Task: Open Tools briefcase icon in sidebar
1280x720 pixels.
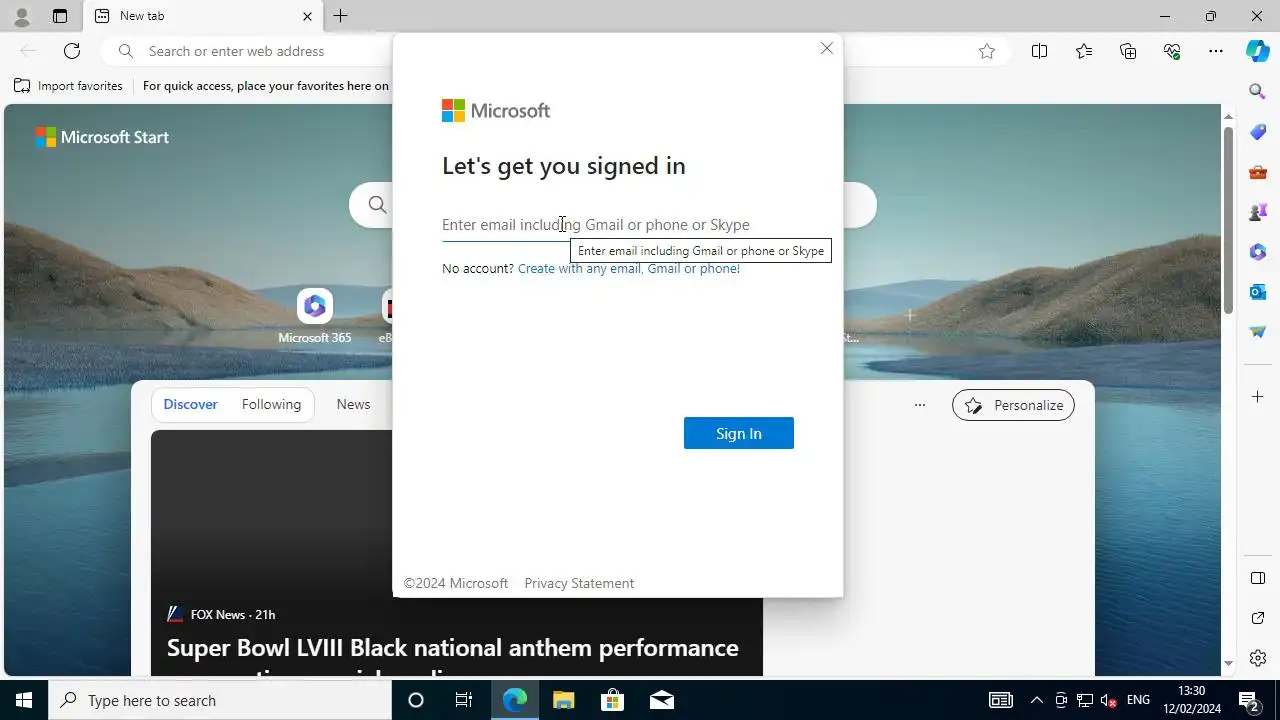Action: click(1258, 172)
